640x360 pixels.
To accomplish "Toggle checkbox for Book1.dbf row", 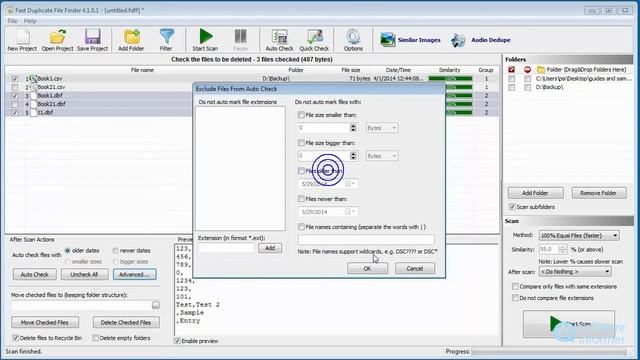I will tap(15, 96).
